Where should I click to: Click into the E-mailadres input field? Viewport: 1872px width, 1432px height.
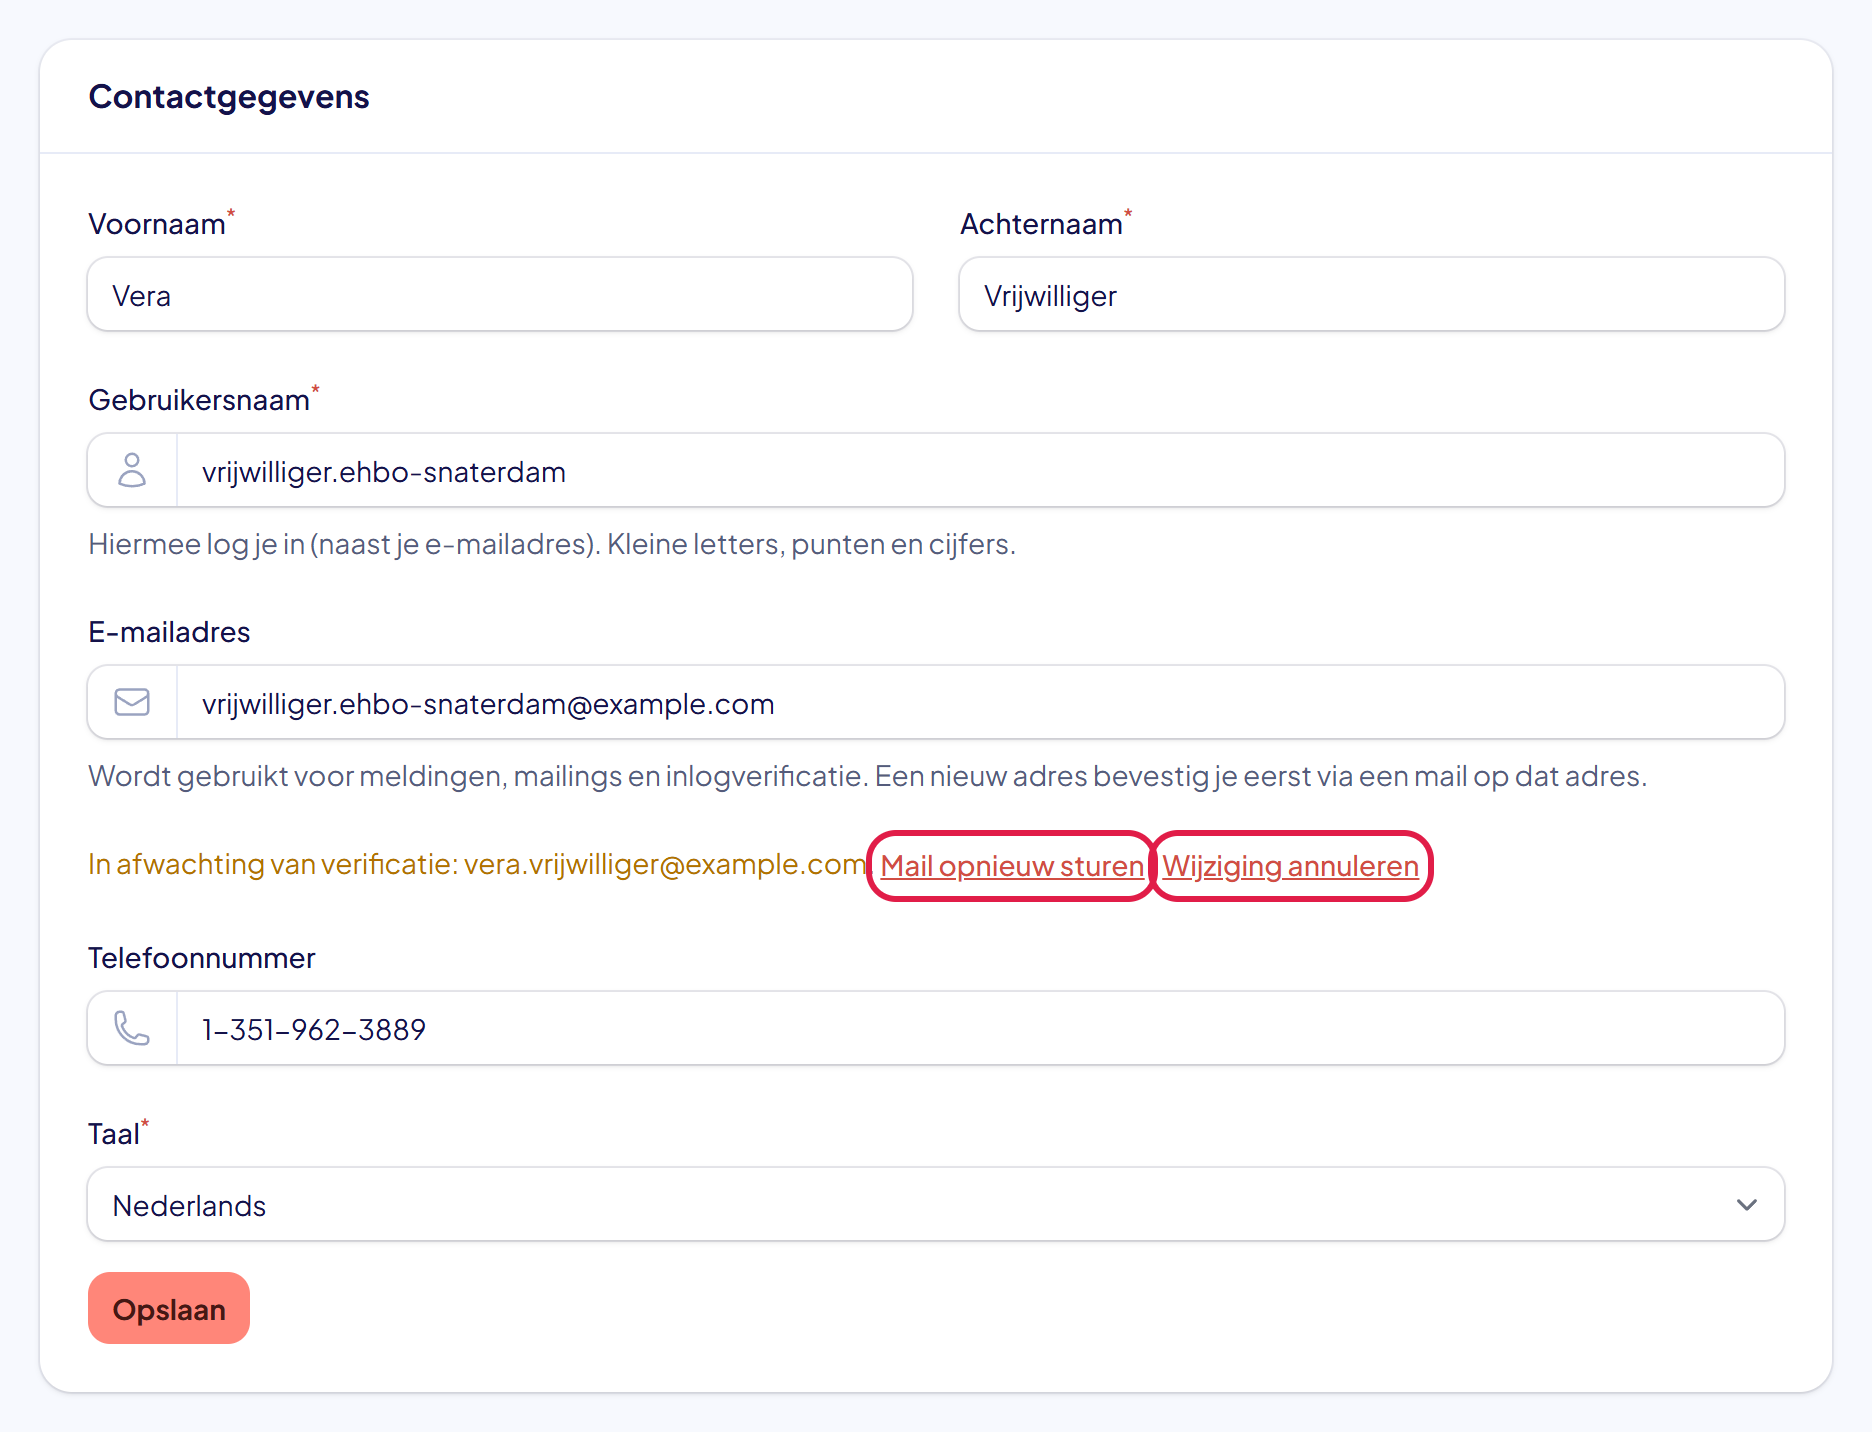tap(980, 702)
